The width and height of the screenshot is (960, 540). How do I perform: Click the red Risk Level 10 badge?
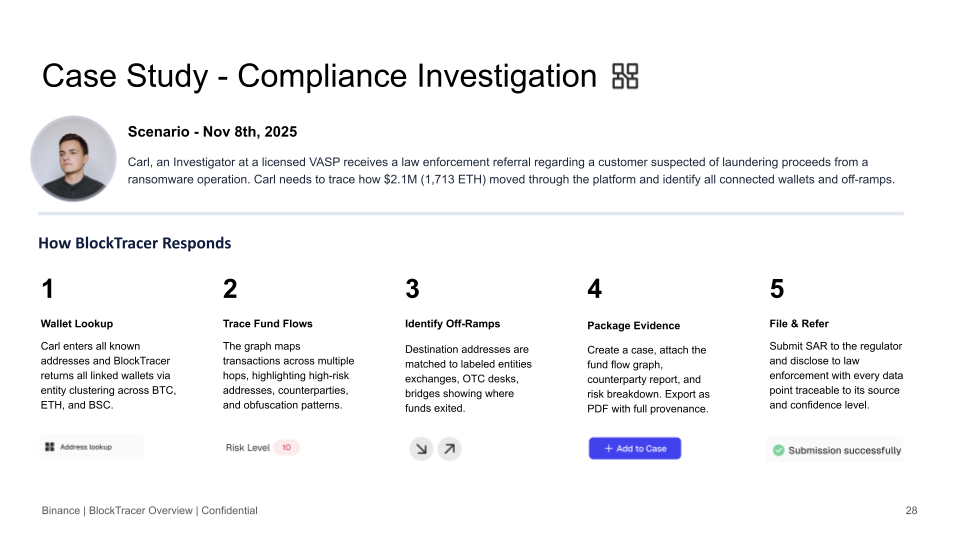[x=286, y=448]
